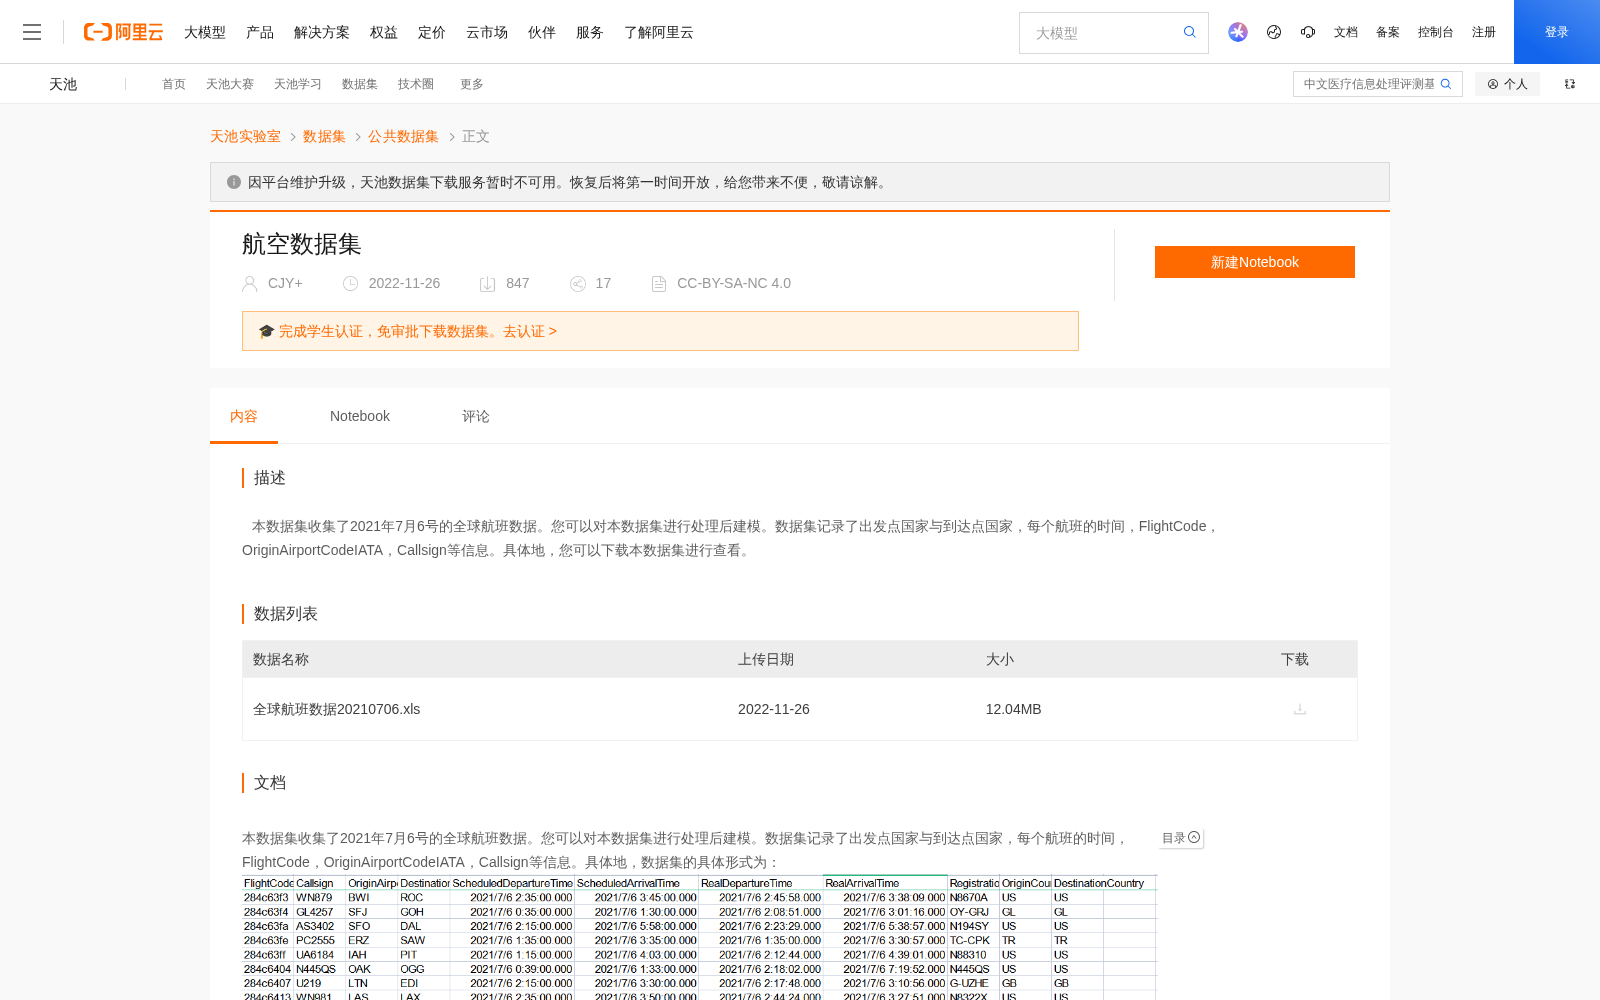1600x1000 pixels.
Task: Click the 新建Notebook button
Action: (x=1255, y=262)
